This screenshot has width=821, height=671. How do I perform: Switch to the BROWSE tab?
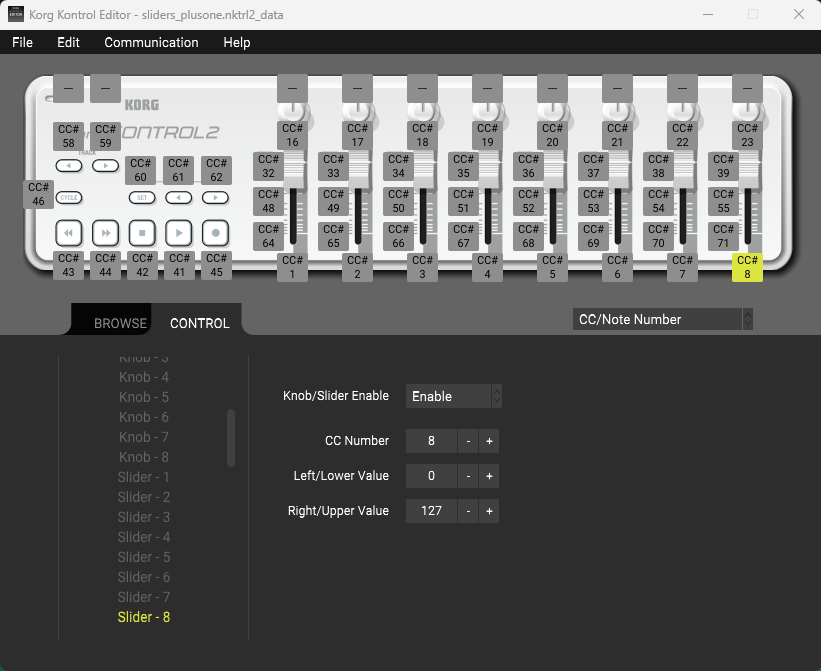119,322
